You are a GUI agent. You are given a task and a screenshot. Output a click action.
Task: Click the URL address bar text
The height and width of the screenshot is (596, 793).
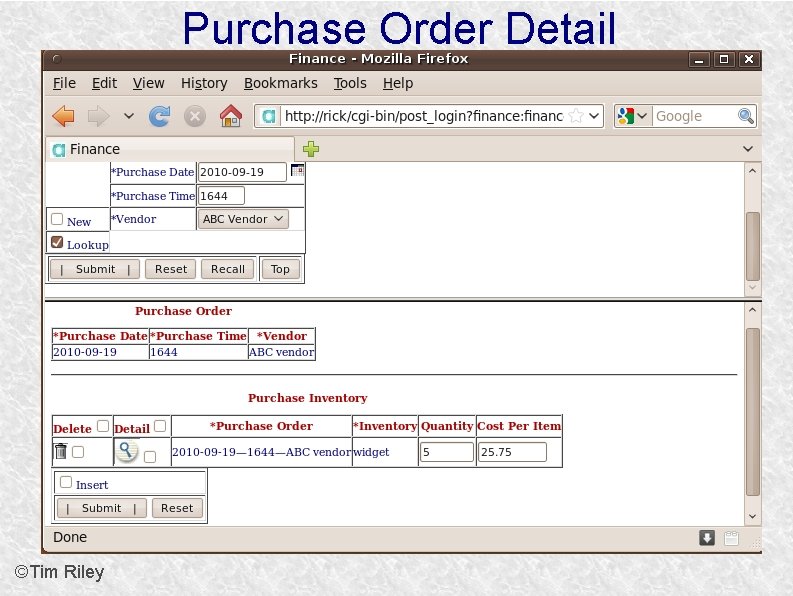pyautogui.click(x=424, y=116)
